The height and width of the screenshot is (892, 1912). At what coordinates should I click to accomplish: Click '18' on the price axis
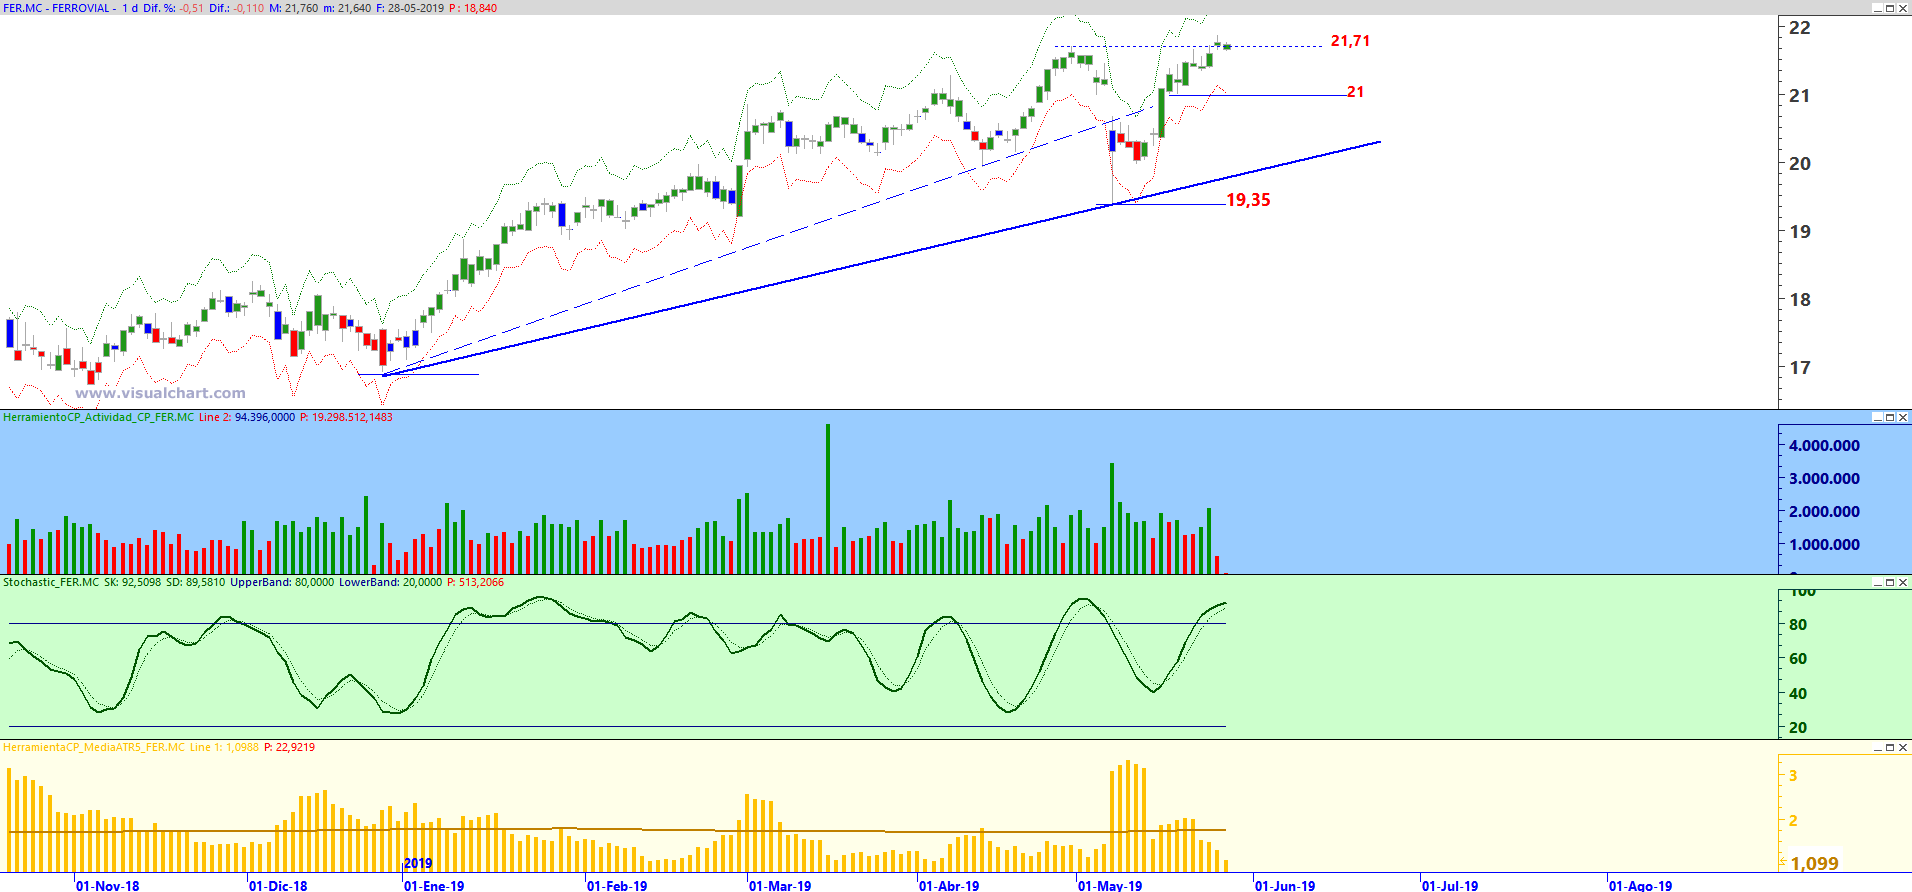click(x=1800, y=300)
